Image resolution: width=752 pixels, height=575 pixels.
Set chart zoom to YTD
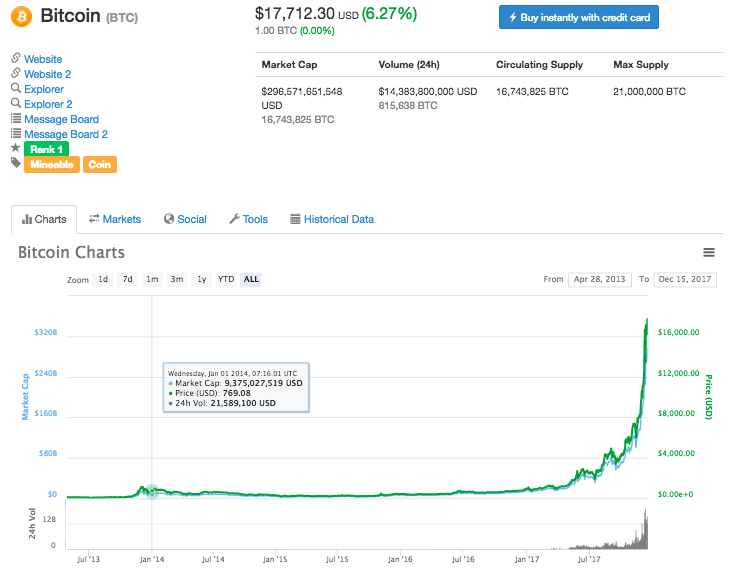(x=226, y=279)
